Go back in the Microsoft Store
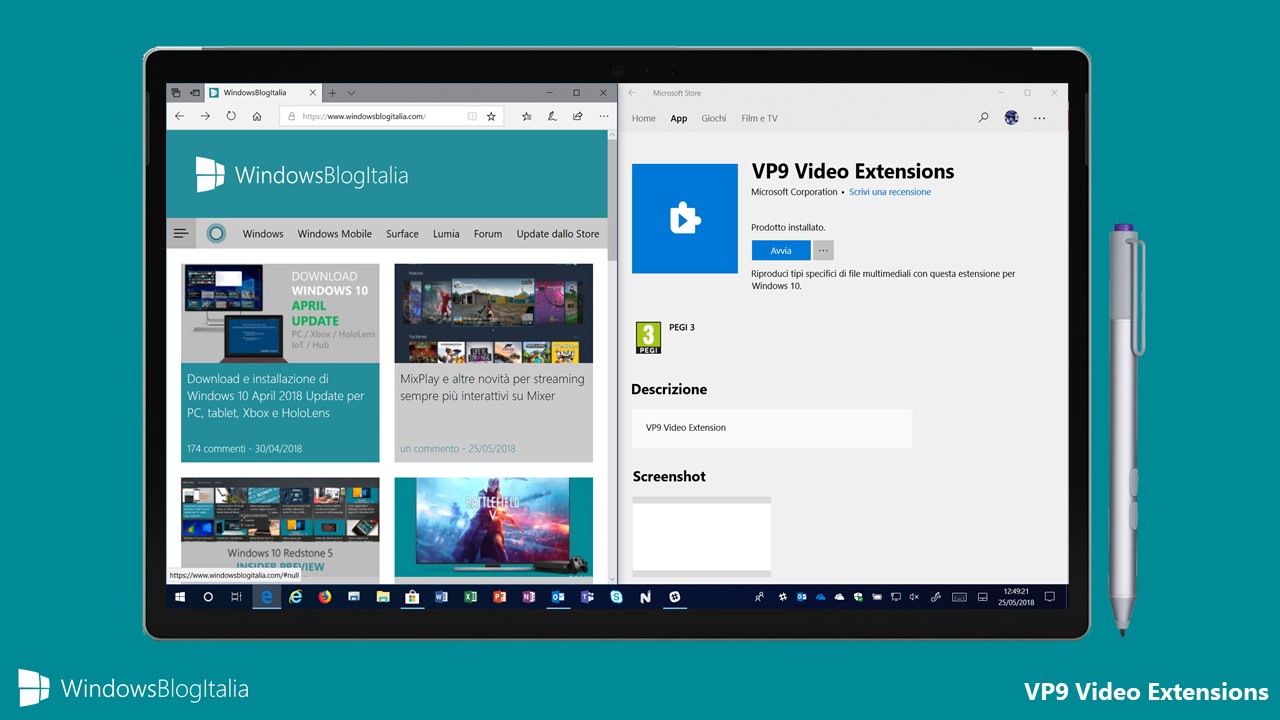The image size is (1280, 720). click(632, 93)
